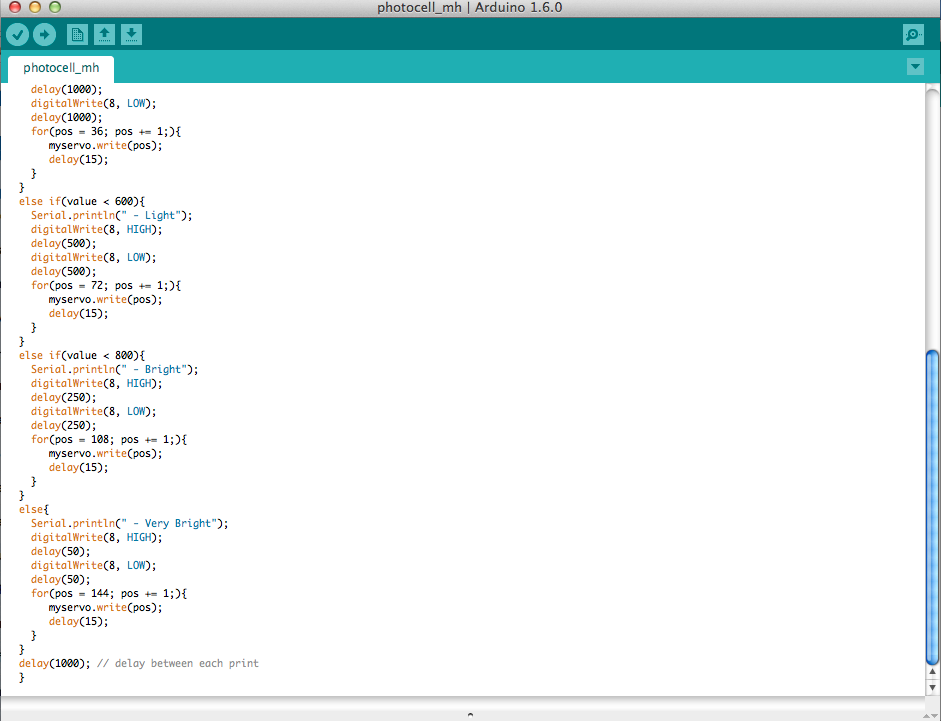Screen dimensions: 941x721
Task: Click the red close window button
Action: coord(15,7)
